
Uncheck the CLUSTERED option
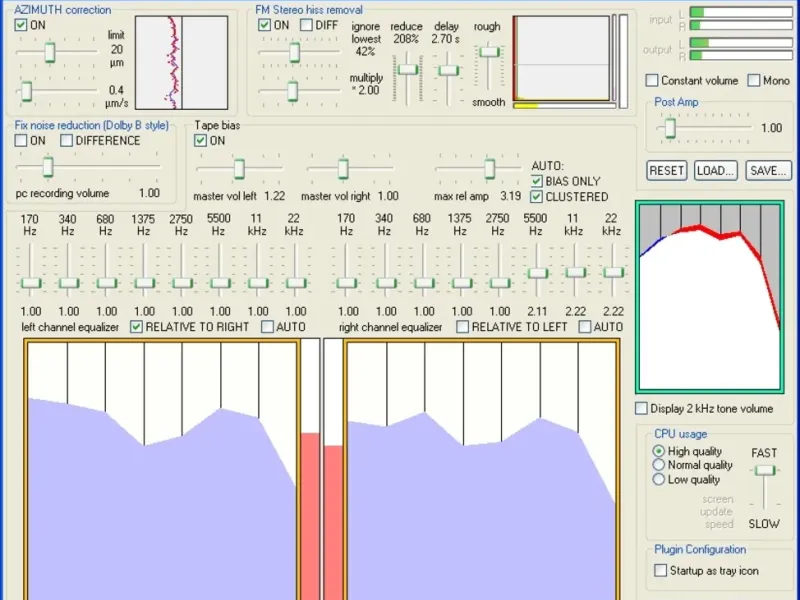(x=537, y=197)
